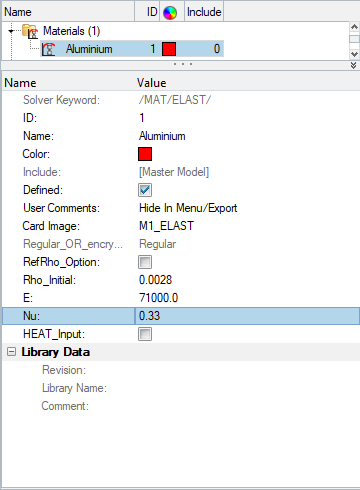This screenshot has width=360, height=490.
Task: Edit the Rho_Initial value 0.0028
Action: [x=155, y=280]
